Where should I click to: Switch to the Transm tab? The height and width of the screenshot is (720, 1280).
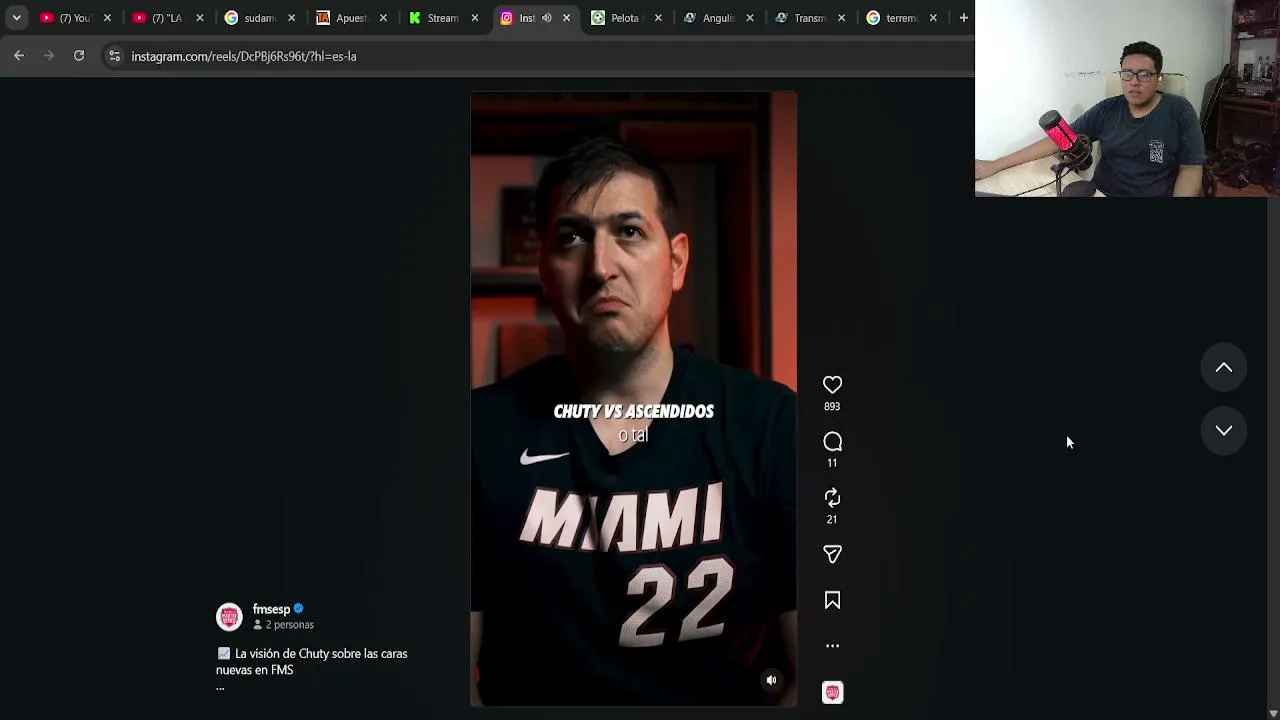[809, 18]
